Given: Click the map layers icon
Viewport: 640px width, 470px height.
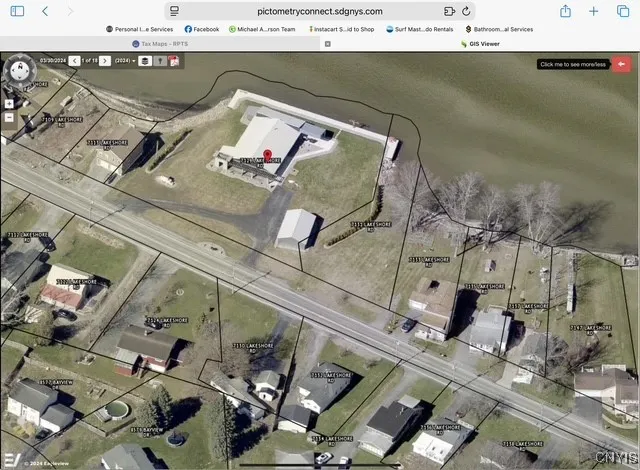Looking at the screenshot, I should coord(145,61).
